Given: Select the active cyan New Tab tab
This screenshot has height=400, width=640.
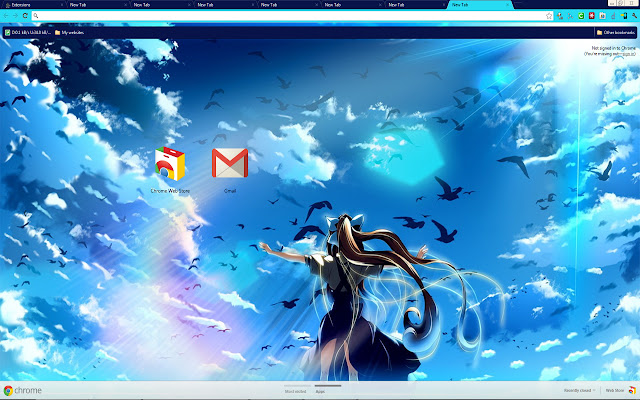Looking at the screenshot, I should click(480, 5).
